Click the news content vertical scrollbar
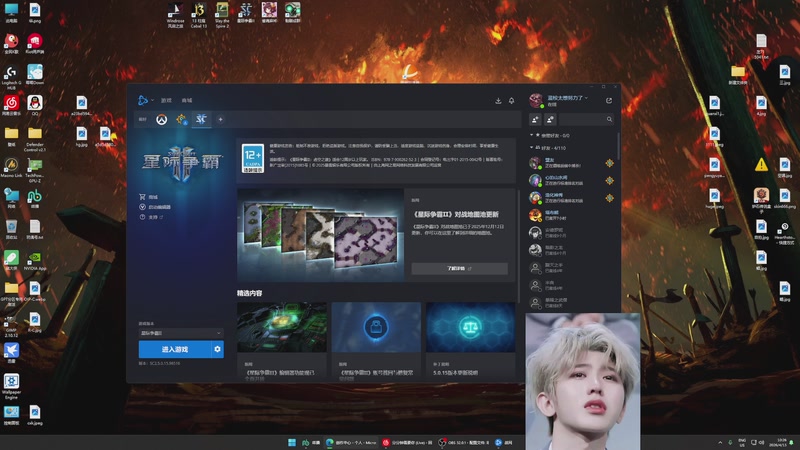 (518, 245)
